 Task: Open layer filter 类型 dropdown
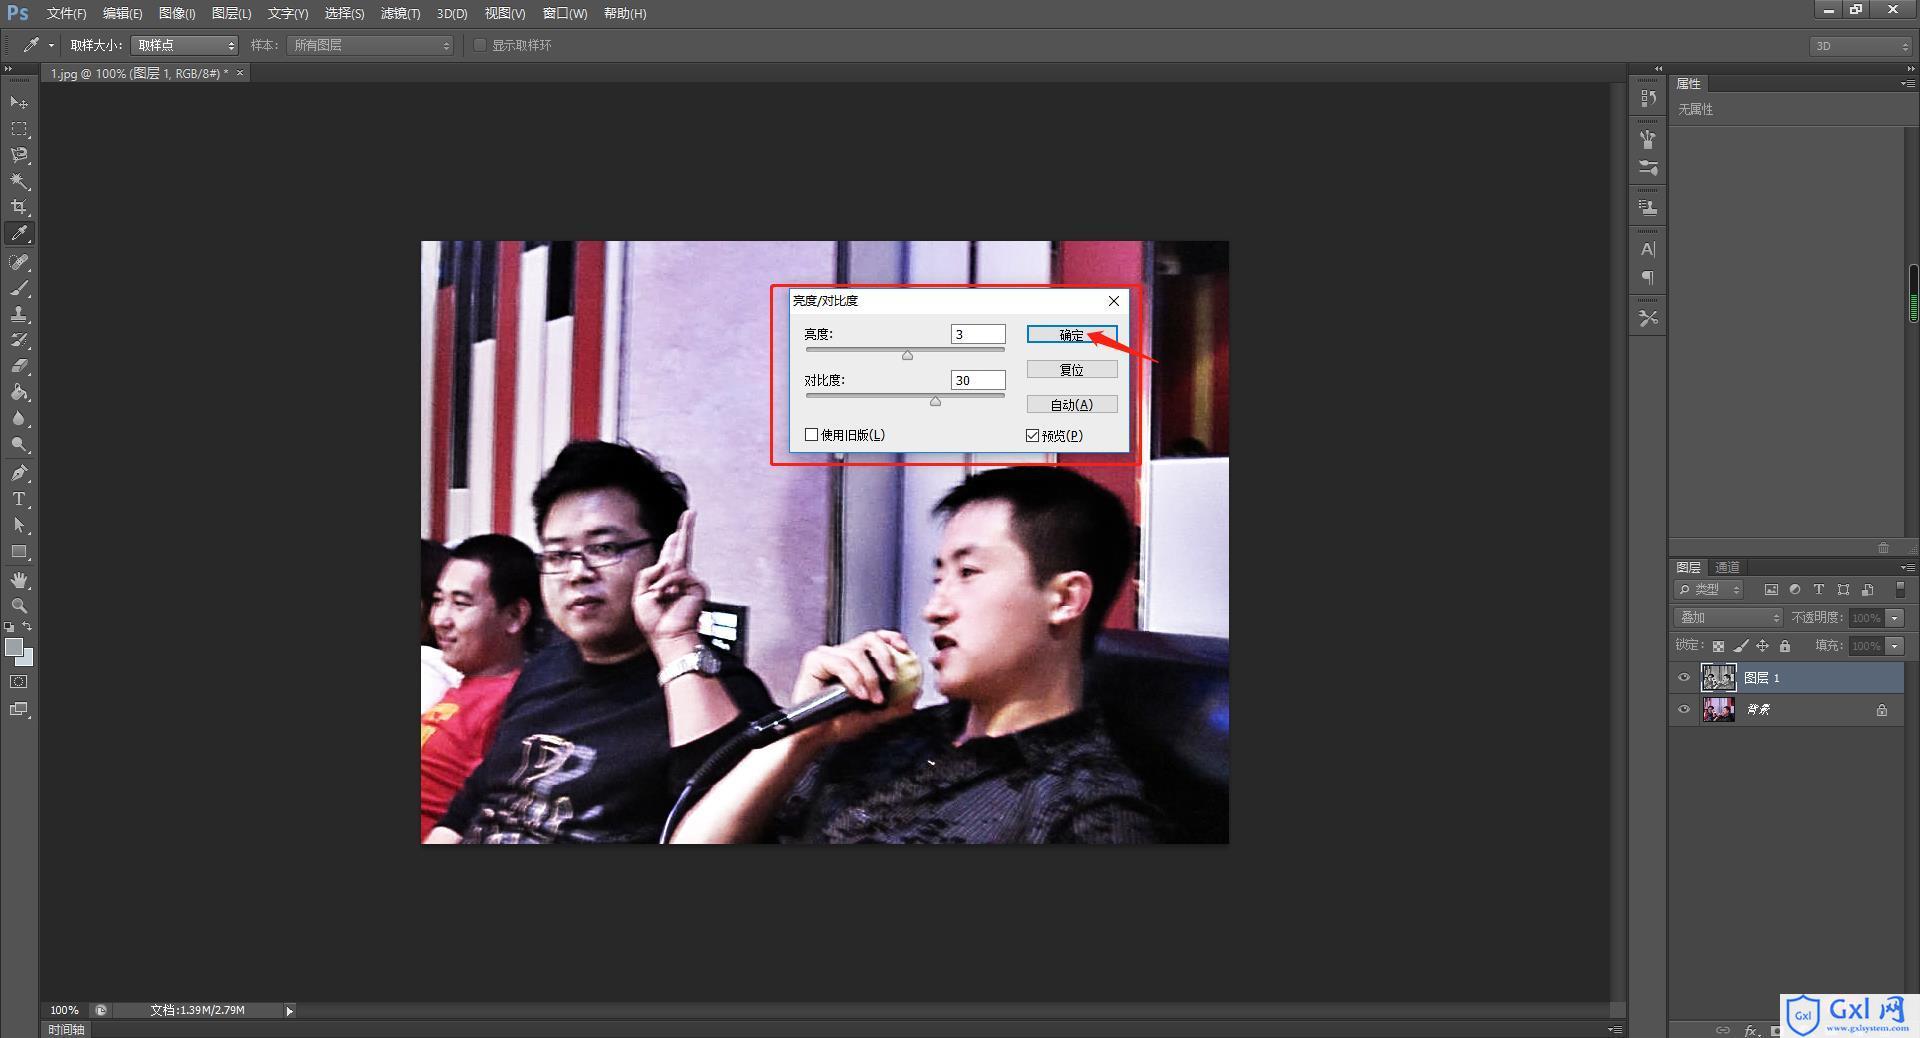coord(1710,590)
